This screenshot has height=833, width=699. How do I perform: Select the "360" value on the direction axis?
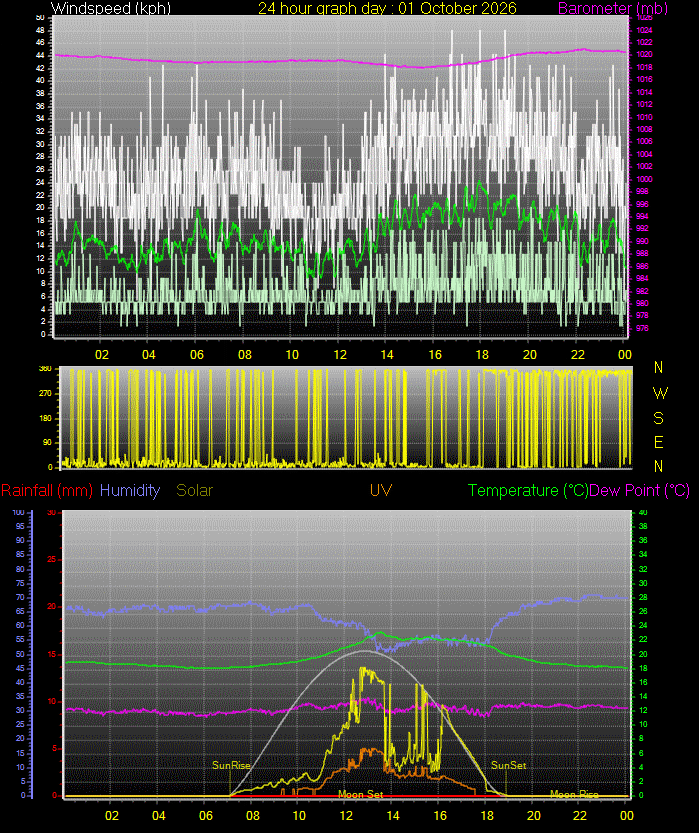46,368
